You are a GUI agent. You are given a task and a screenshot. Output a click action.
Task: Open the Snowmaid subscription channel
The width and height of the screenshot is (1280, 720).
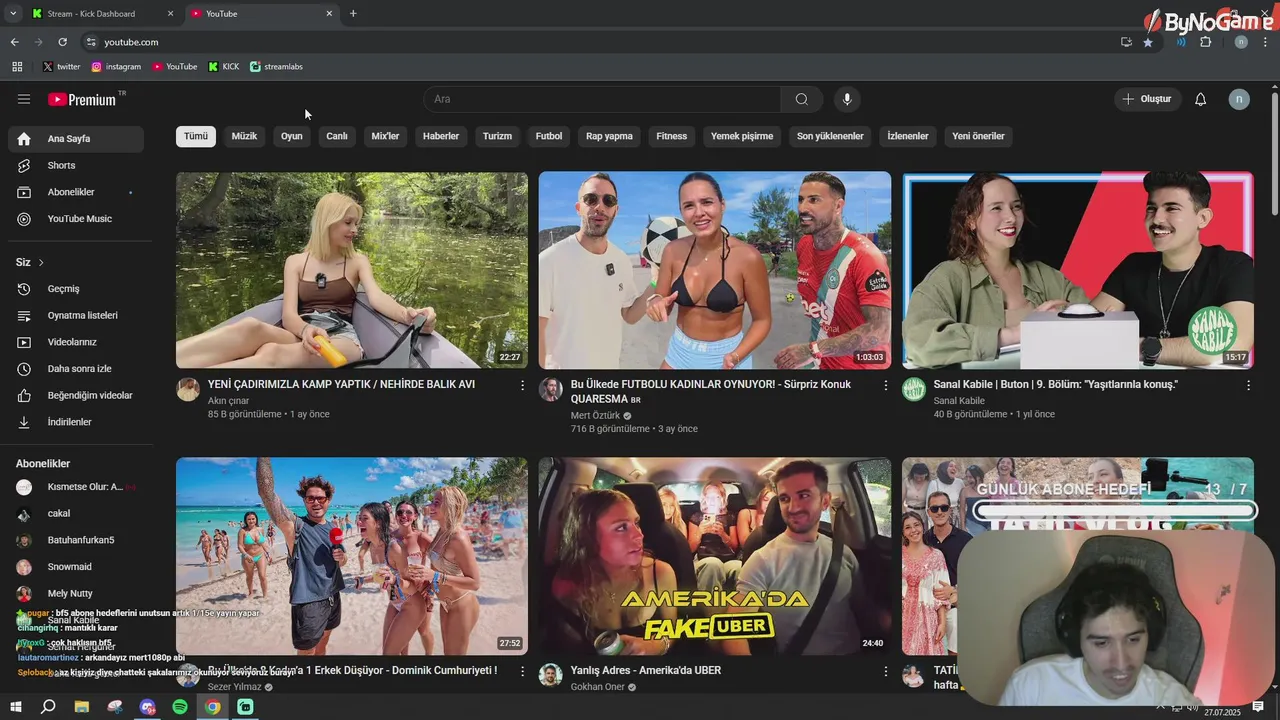click(76, 567)
